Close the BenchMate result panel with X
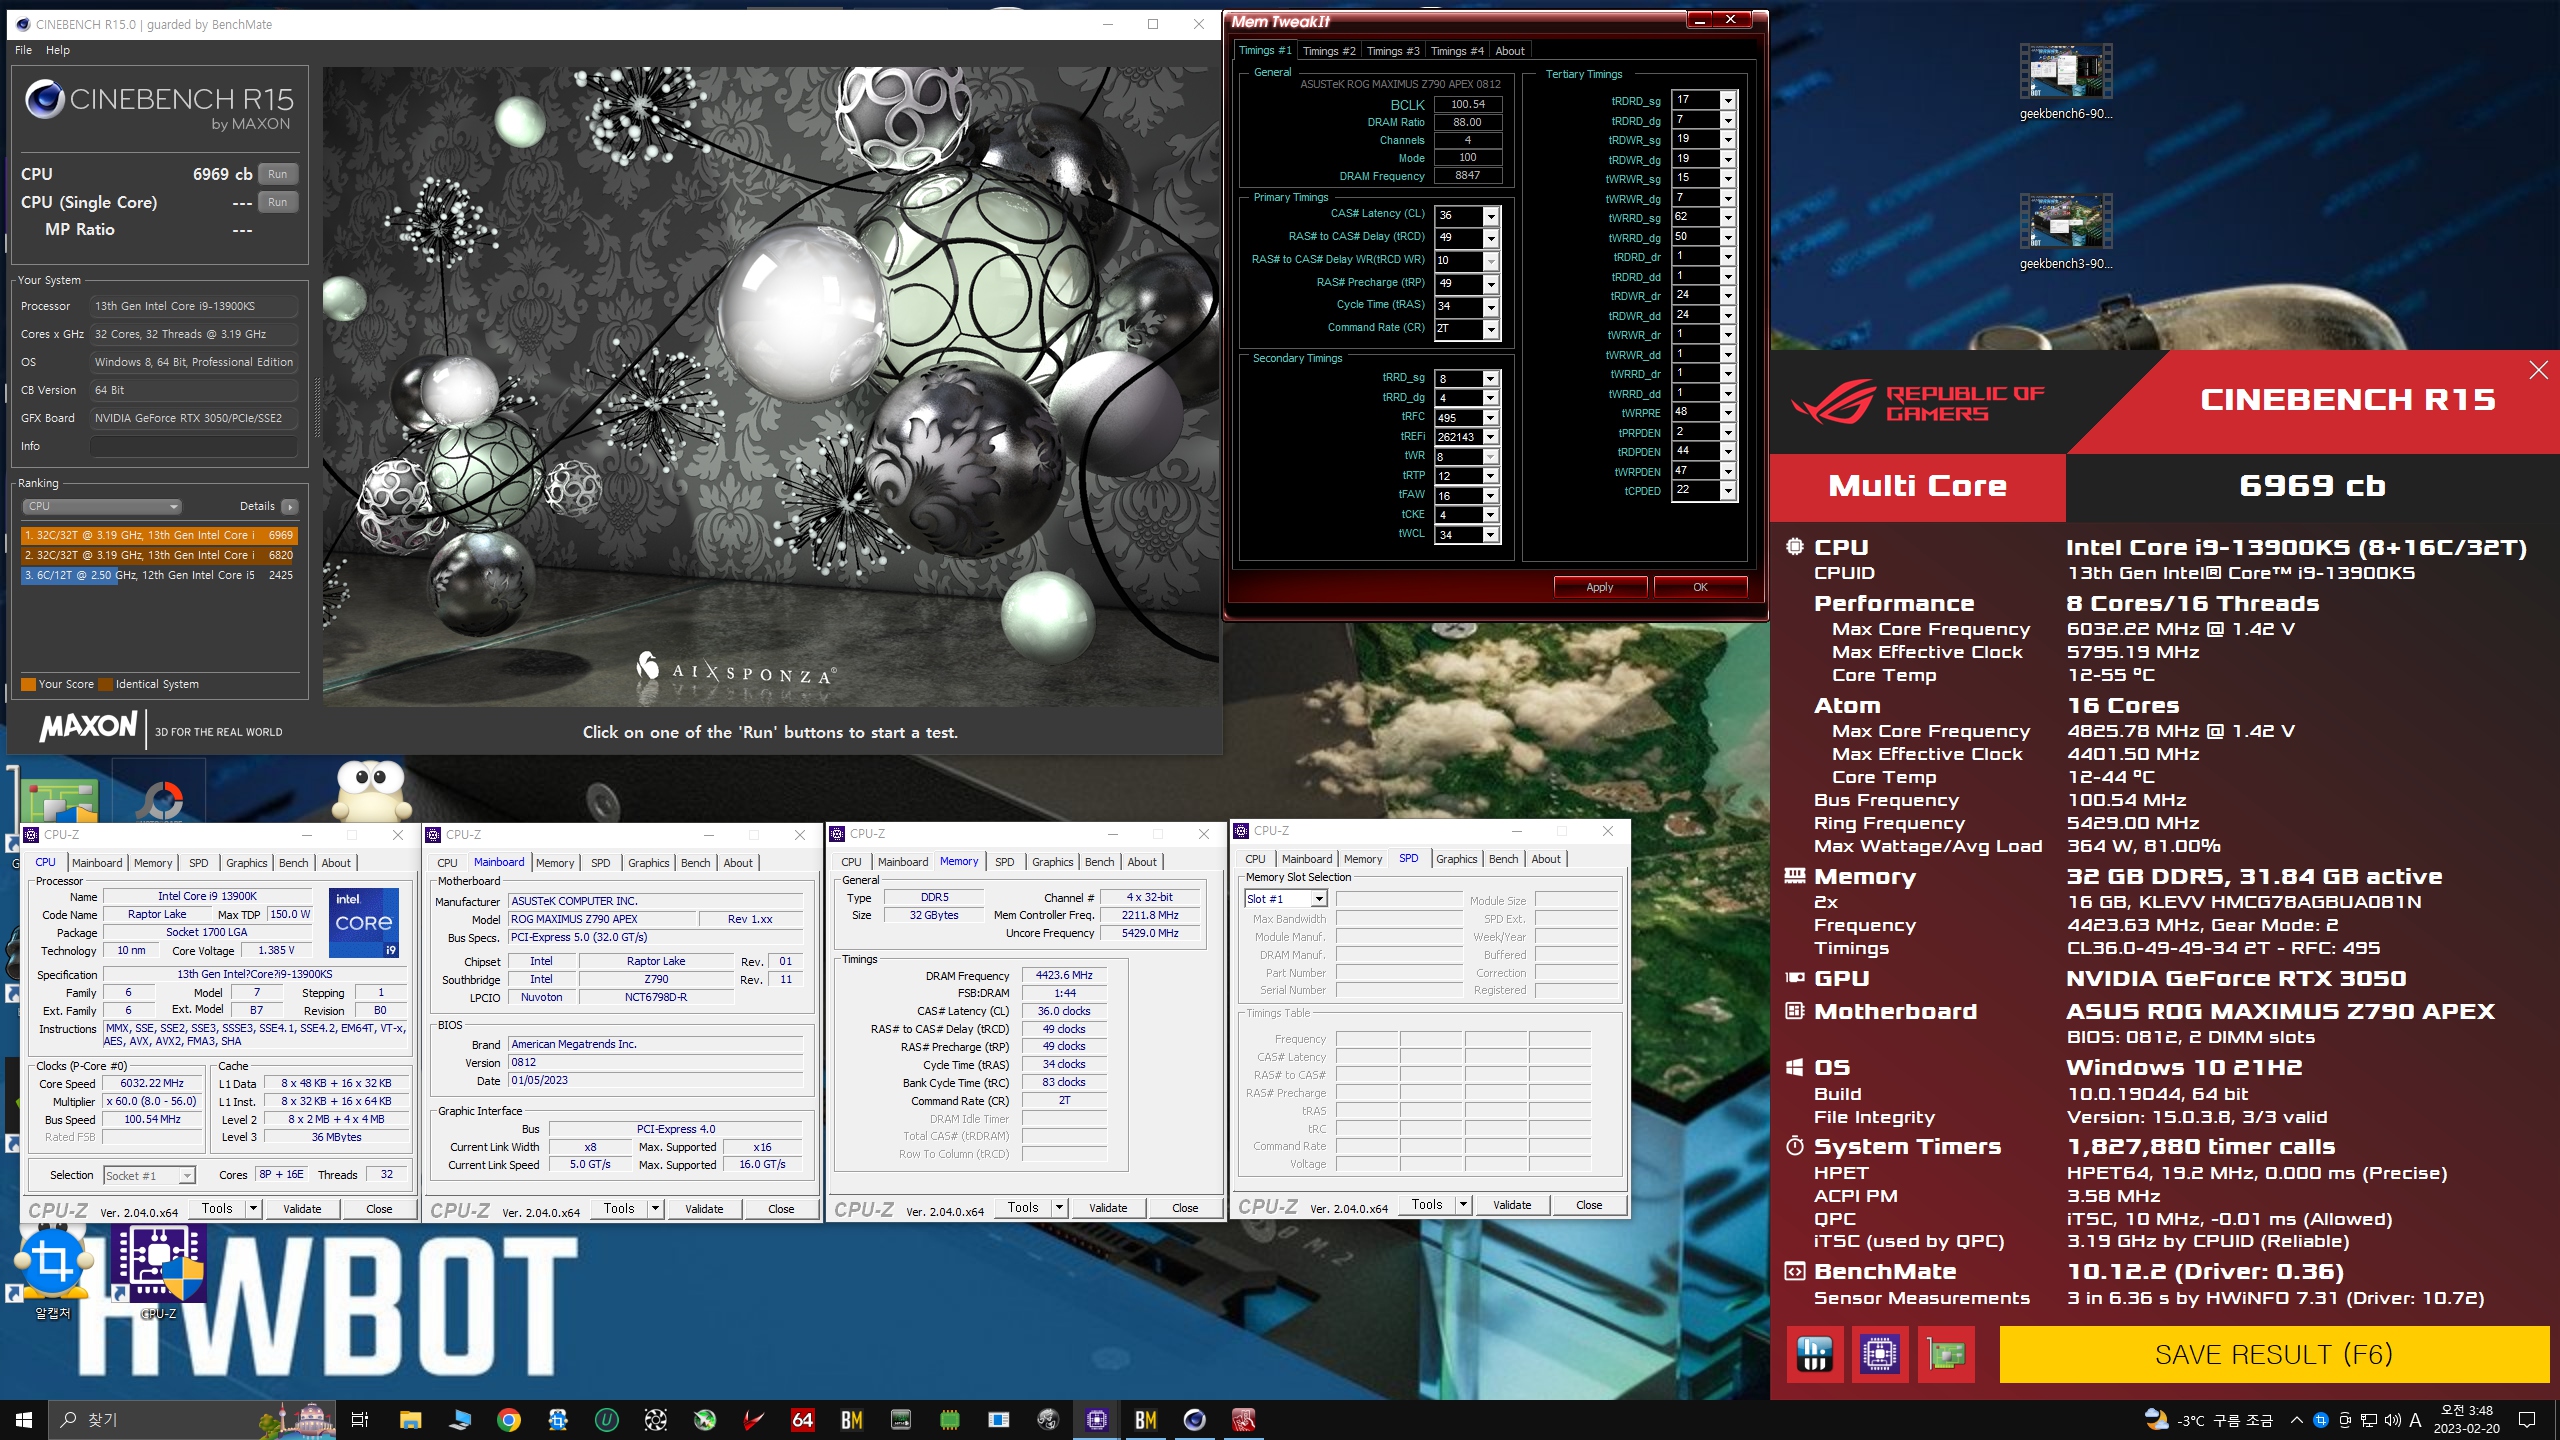 (x=2538, y=371)
